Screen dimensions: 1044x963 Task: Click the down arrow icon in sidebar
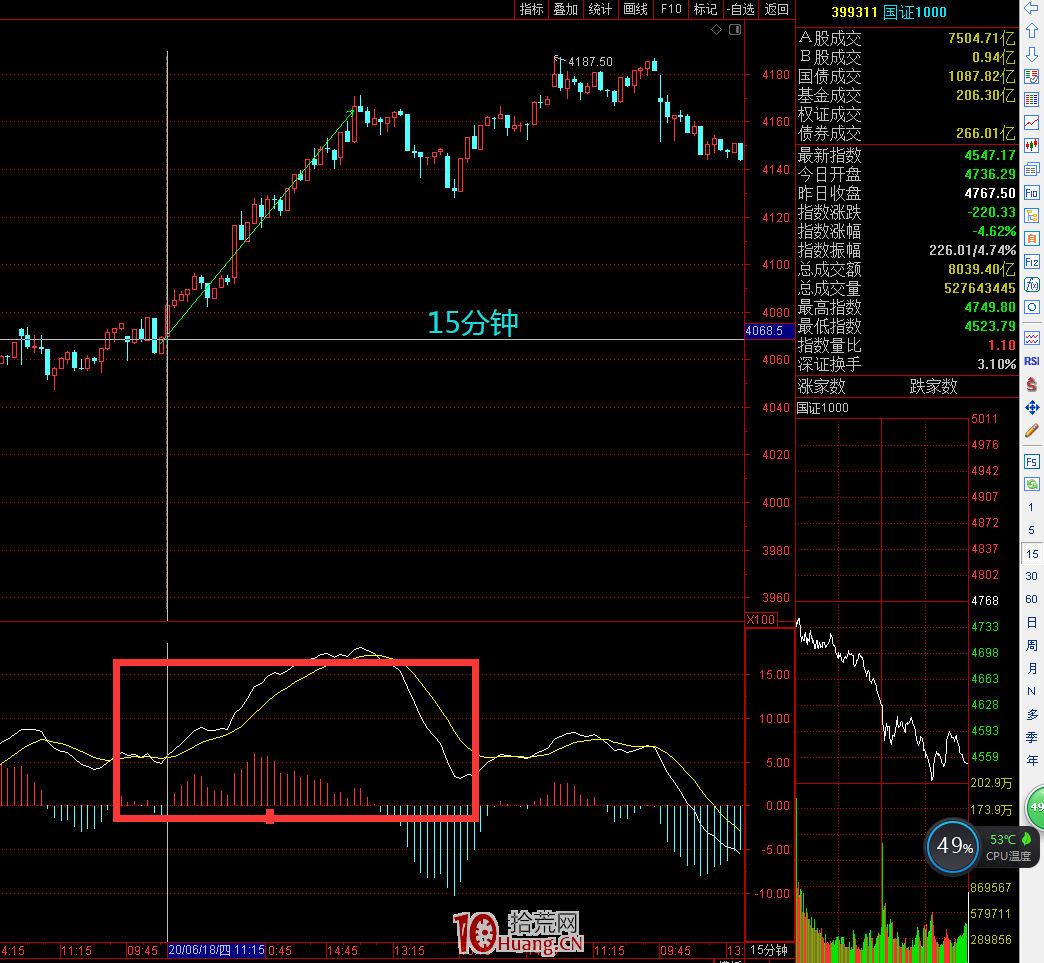(x=1031, y=53)
